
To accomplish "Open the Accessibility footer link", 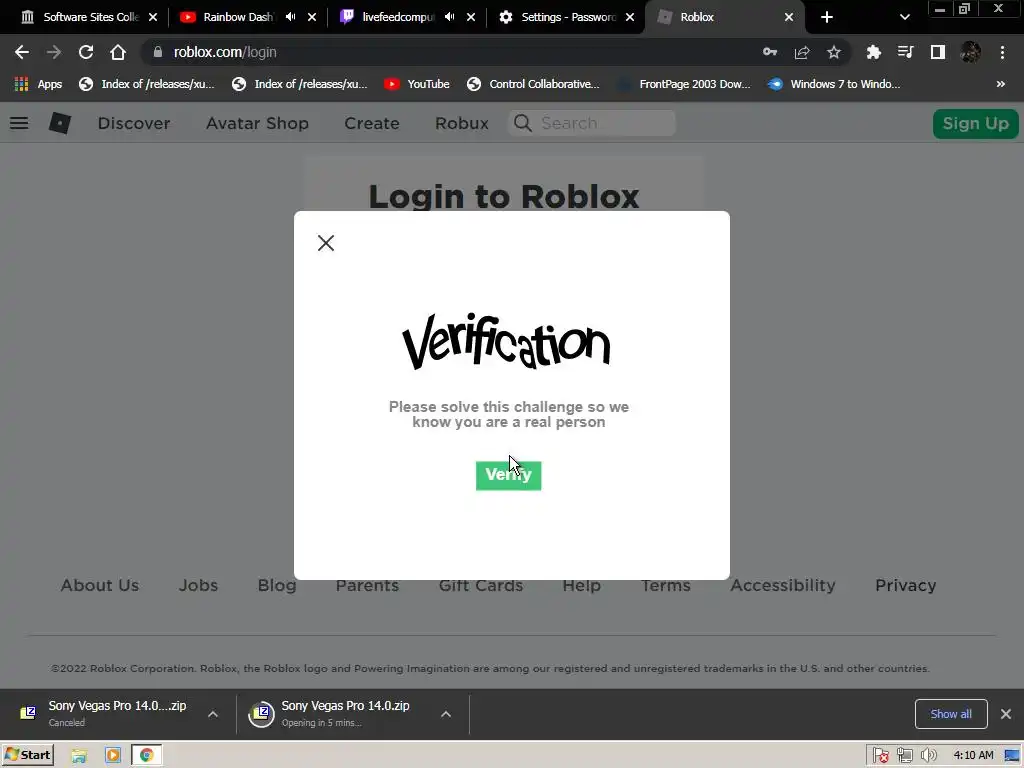I will pyautogui.click(x=782, y=585).
